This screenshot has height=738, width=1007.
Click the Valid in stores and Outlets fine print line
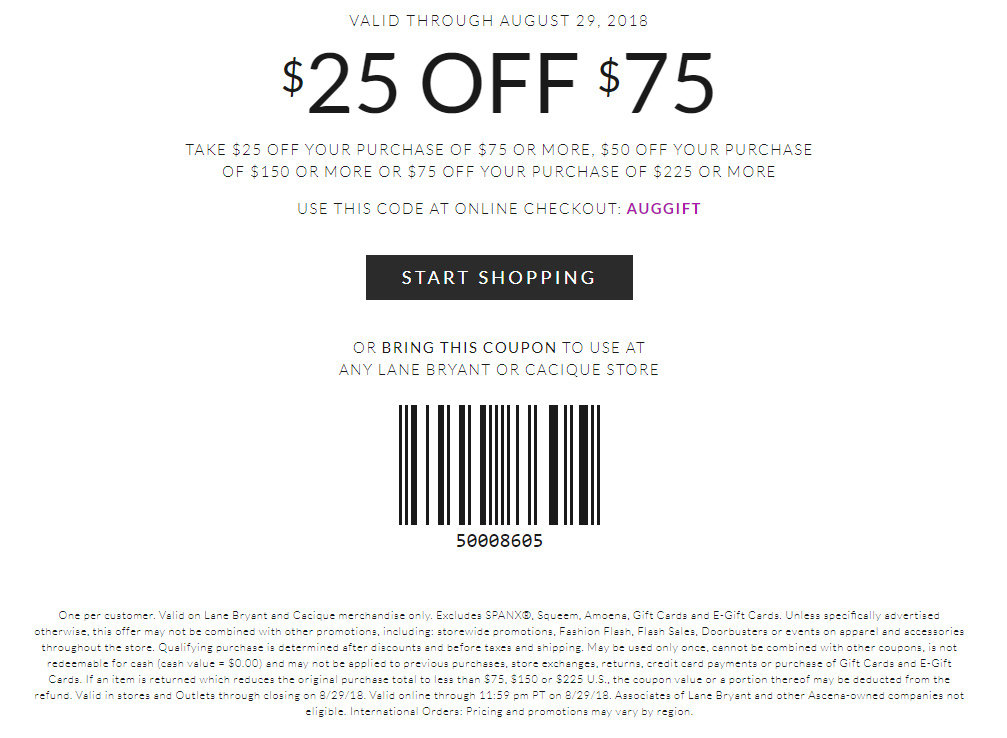499,695
